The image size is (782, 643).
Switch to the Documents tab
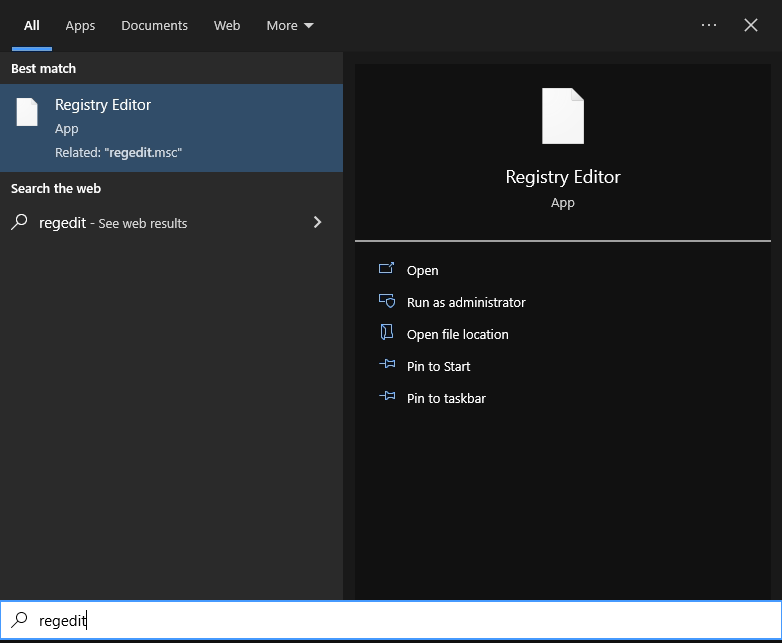pyautogui.click(x=154, y=26)
